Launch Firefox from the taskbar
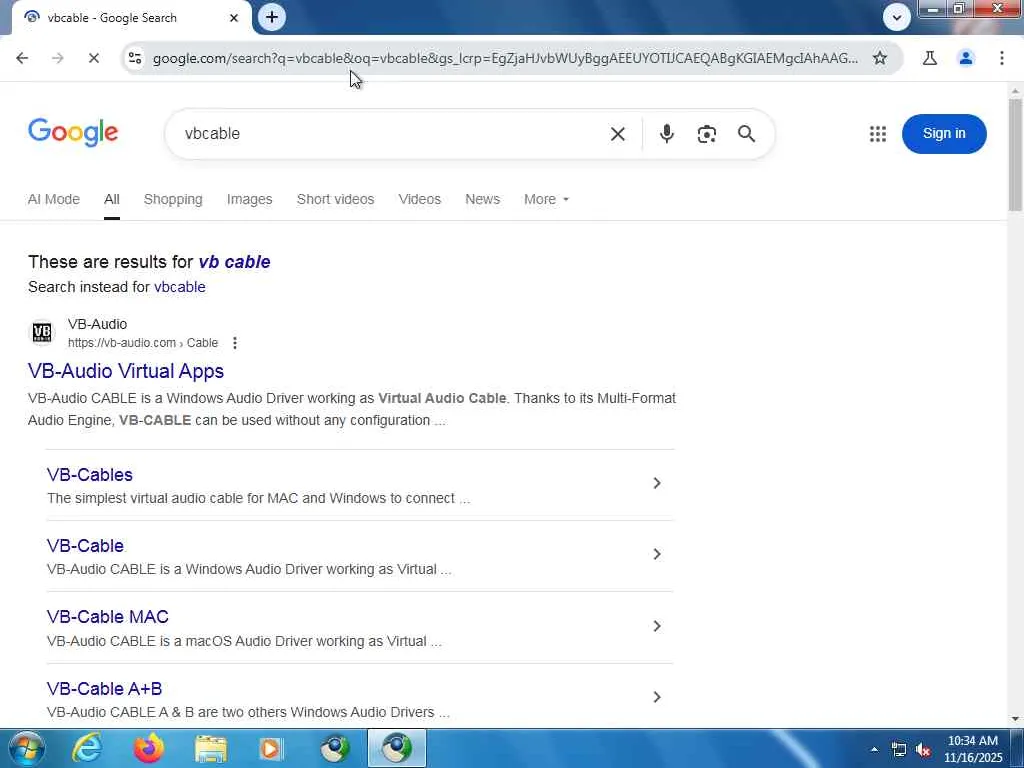The image size is (1024, 768). coord(148,748)
